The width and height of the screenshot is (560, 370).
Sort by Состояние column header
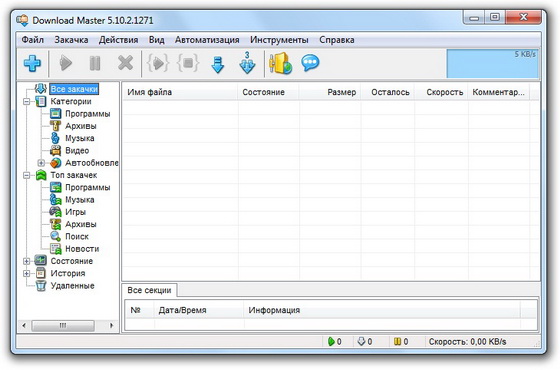click(x=268, y=92)
